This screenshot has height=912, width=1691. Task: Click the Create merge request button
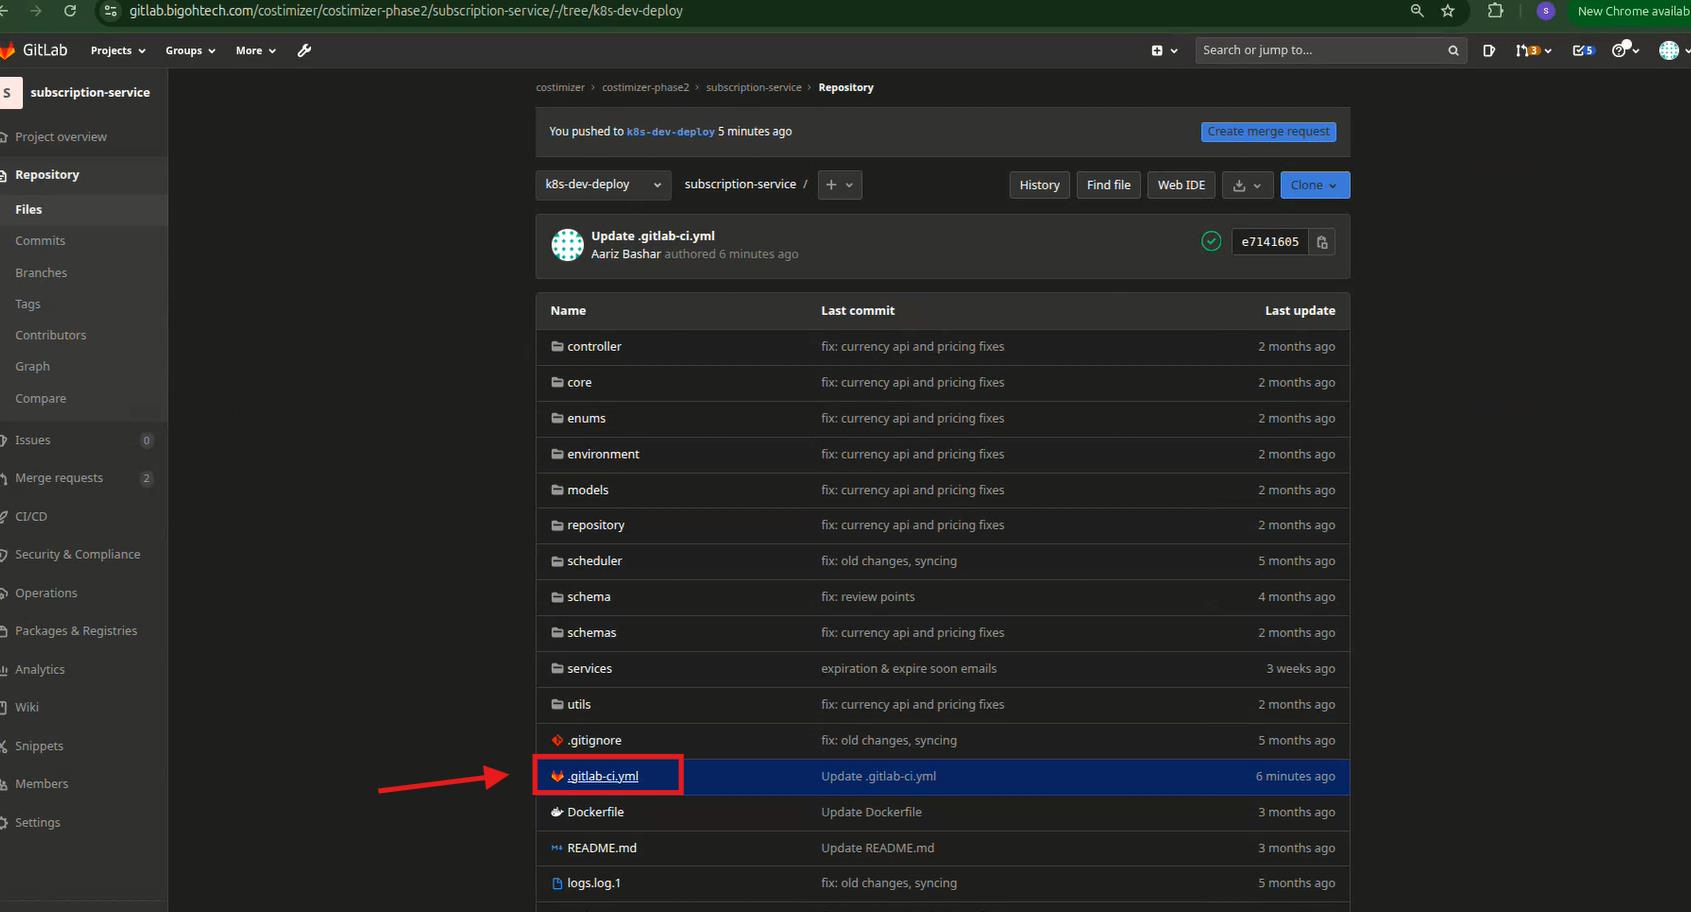(1268, 131)
